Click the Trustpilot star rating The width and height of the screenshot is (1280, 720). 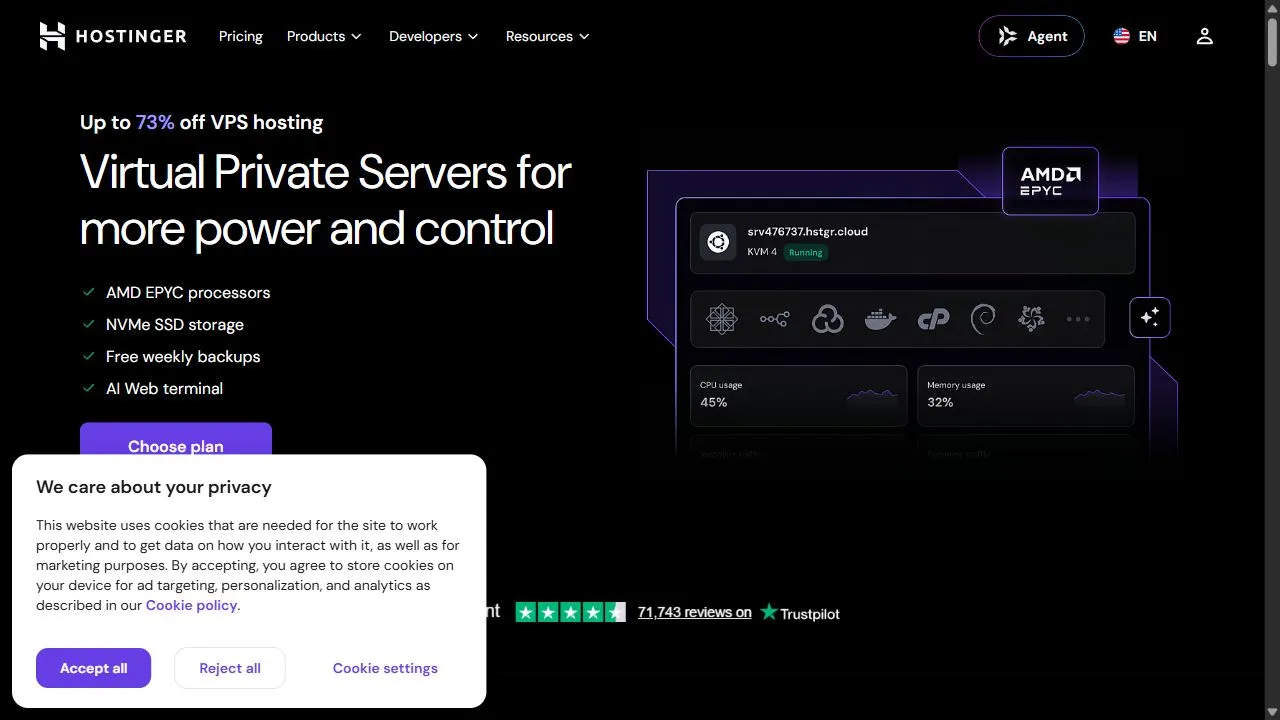pos(571,612)
